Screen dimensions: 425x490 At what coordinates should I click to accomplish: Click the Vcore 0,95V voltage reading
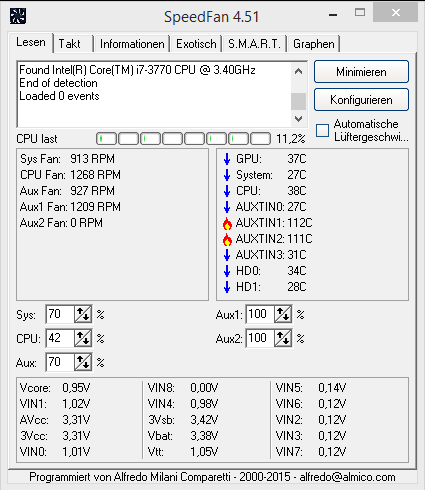[55, 388]
